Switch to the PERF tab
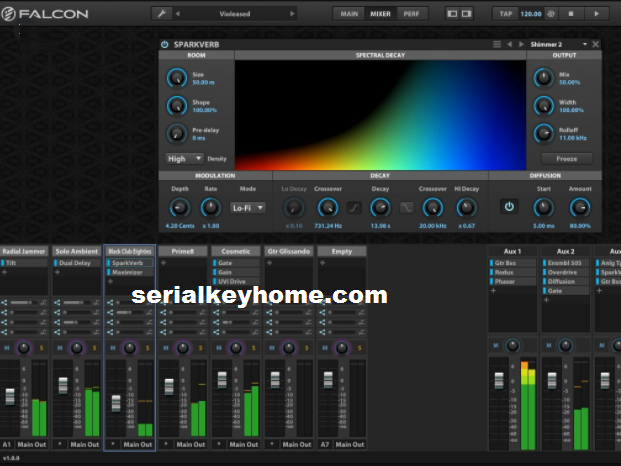 [x=411, y=14]
